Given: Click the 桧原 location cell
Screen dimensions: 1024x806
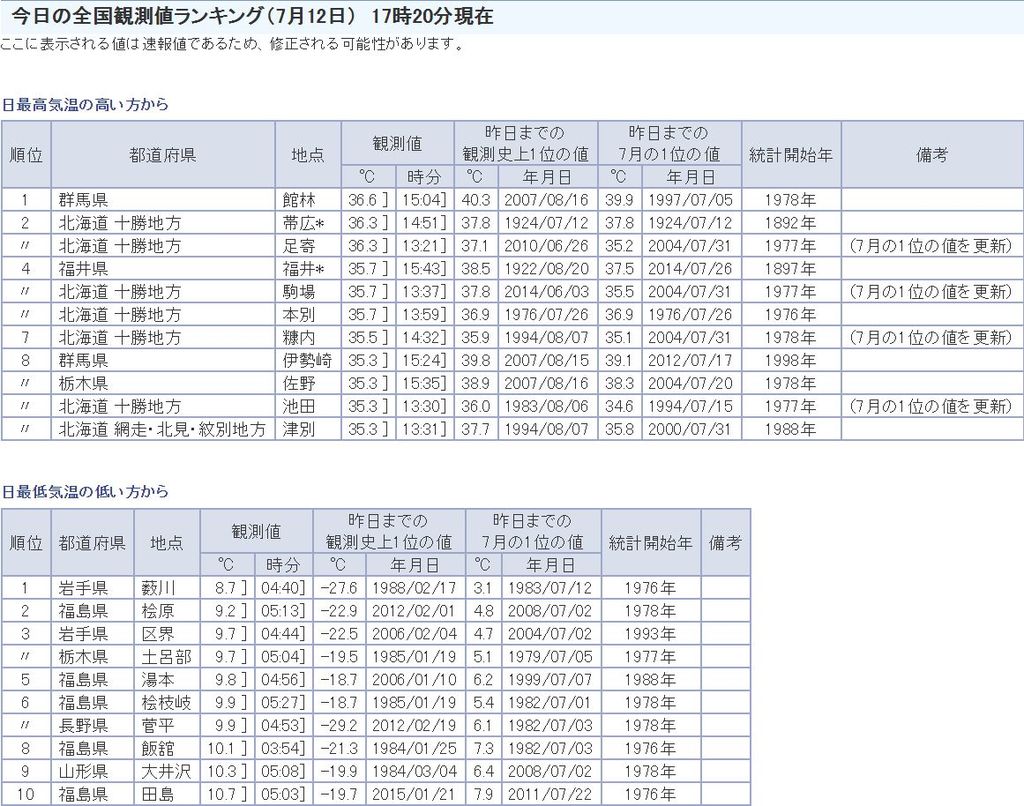Looking at the screenshot, I should point(158,611).
